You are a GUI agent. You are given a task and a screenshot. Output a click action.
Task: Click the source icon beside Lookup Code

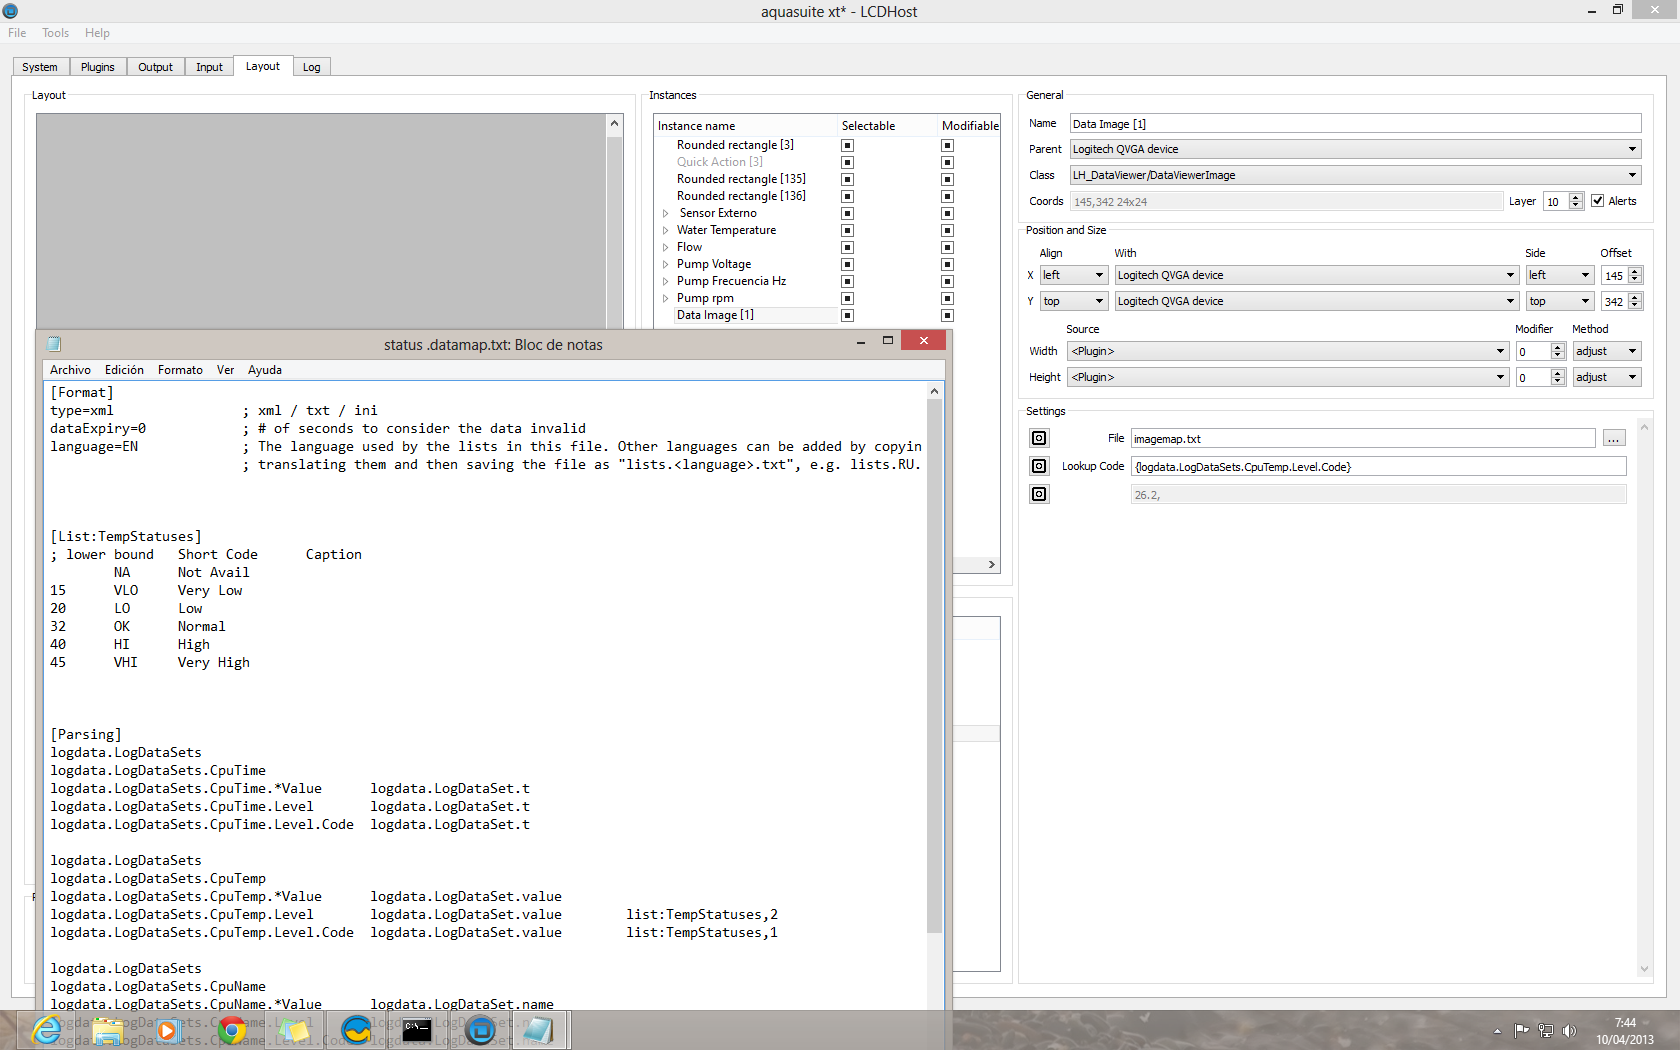click(x=1039, y=466)
